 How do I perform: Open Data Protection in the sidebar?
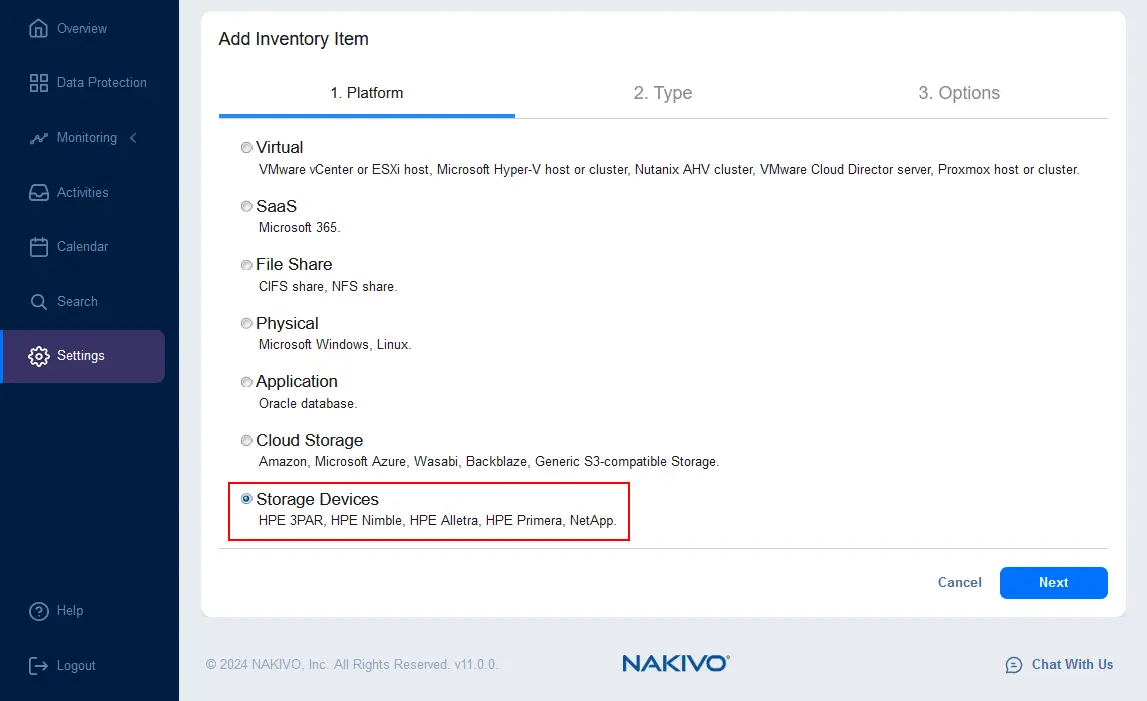pos(102,83)
